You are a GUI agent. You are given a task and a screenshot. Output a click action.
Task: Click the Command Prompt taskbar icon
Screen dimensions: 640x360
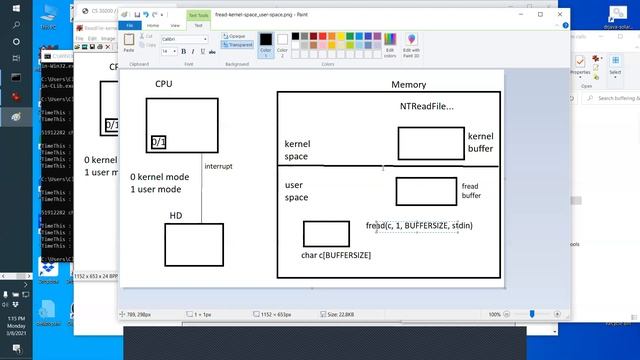point(16,78)
